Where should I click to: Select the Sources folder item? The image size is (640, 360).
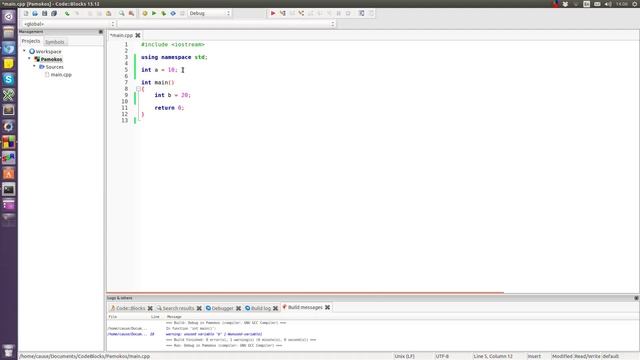[x=54, y=67]
